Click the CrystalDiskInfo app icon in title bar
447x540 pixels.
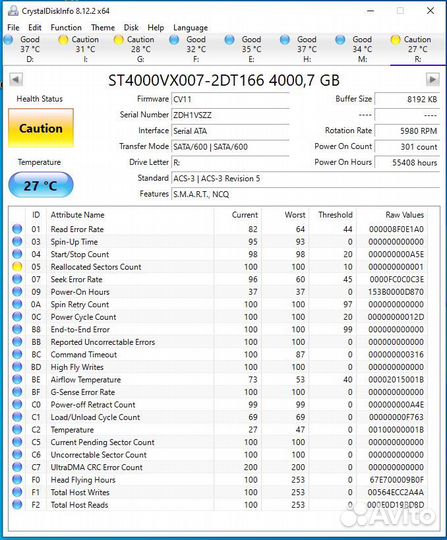click(13, 11)
